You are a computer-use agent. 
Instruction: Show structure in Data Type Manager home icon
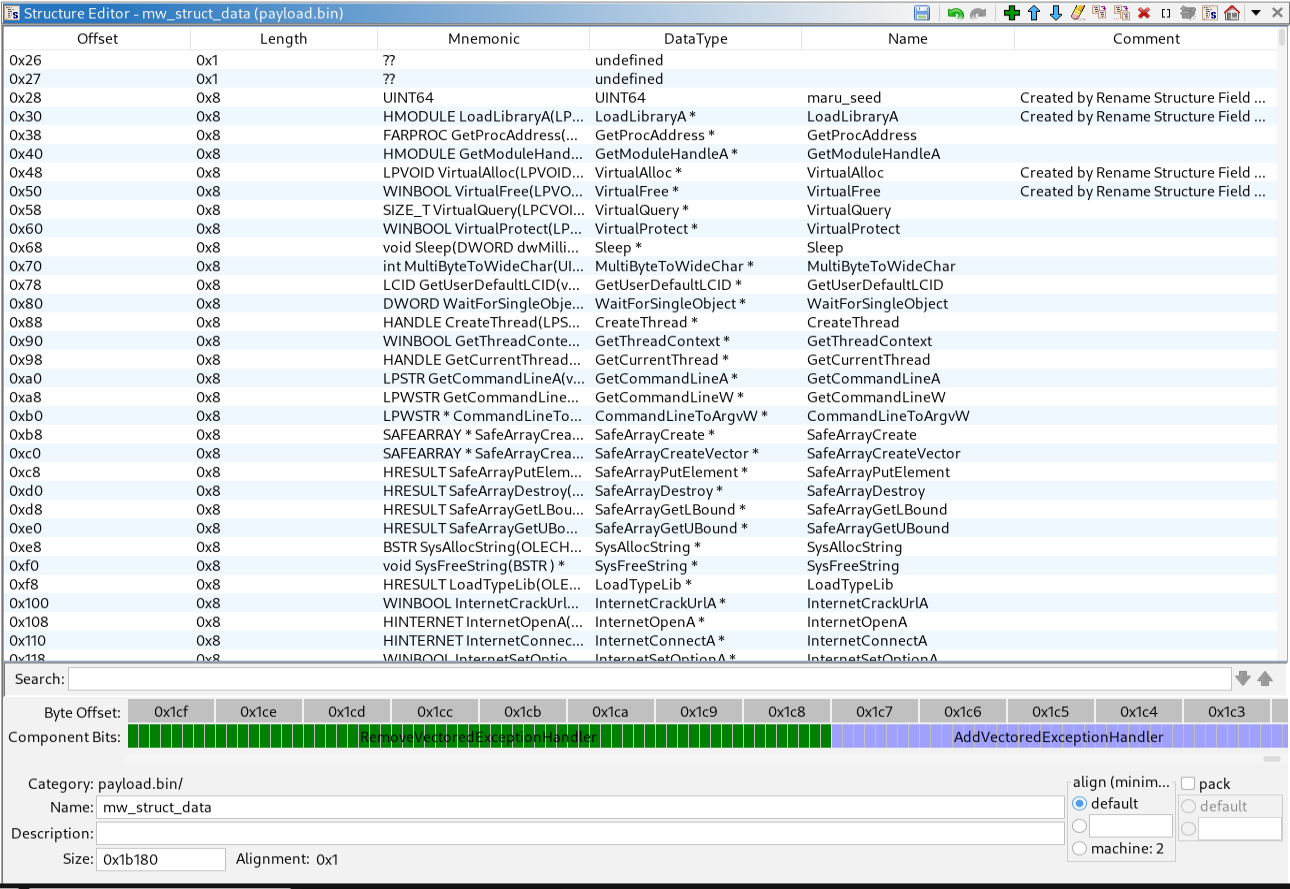coord(1232,13)
